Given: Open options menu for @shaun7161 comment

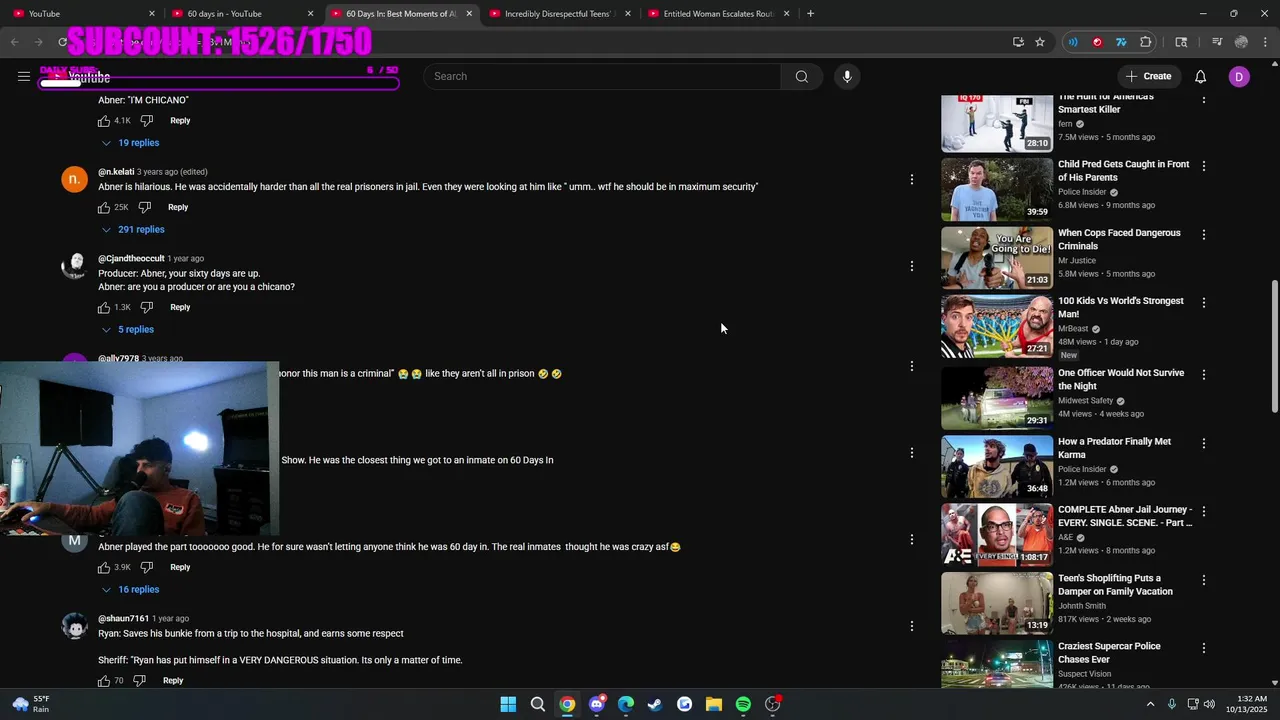Looking at the screenshot, I should tap(911, 626).
